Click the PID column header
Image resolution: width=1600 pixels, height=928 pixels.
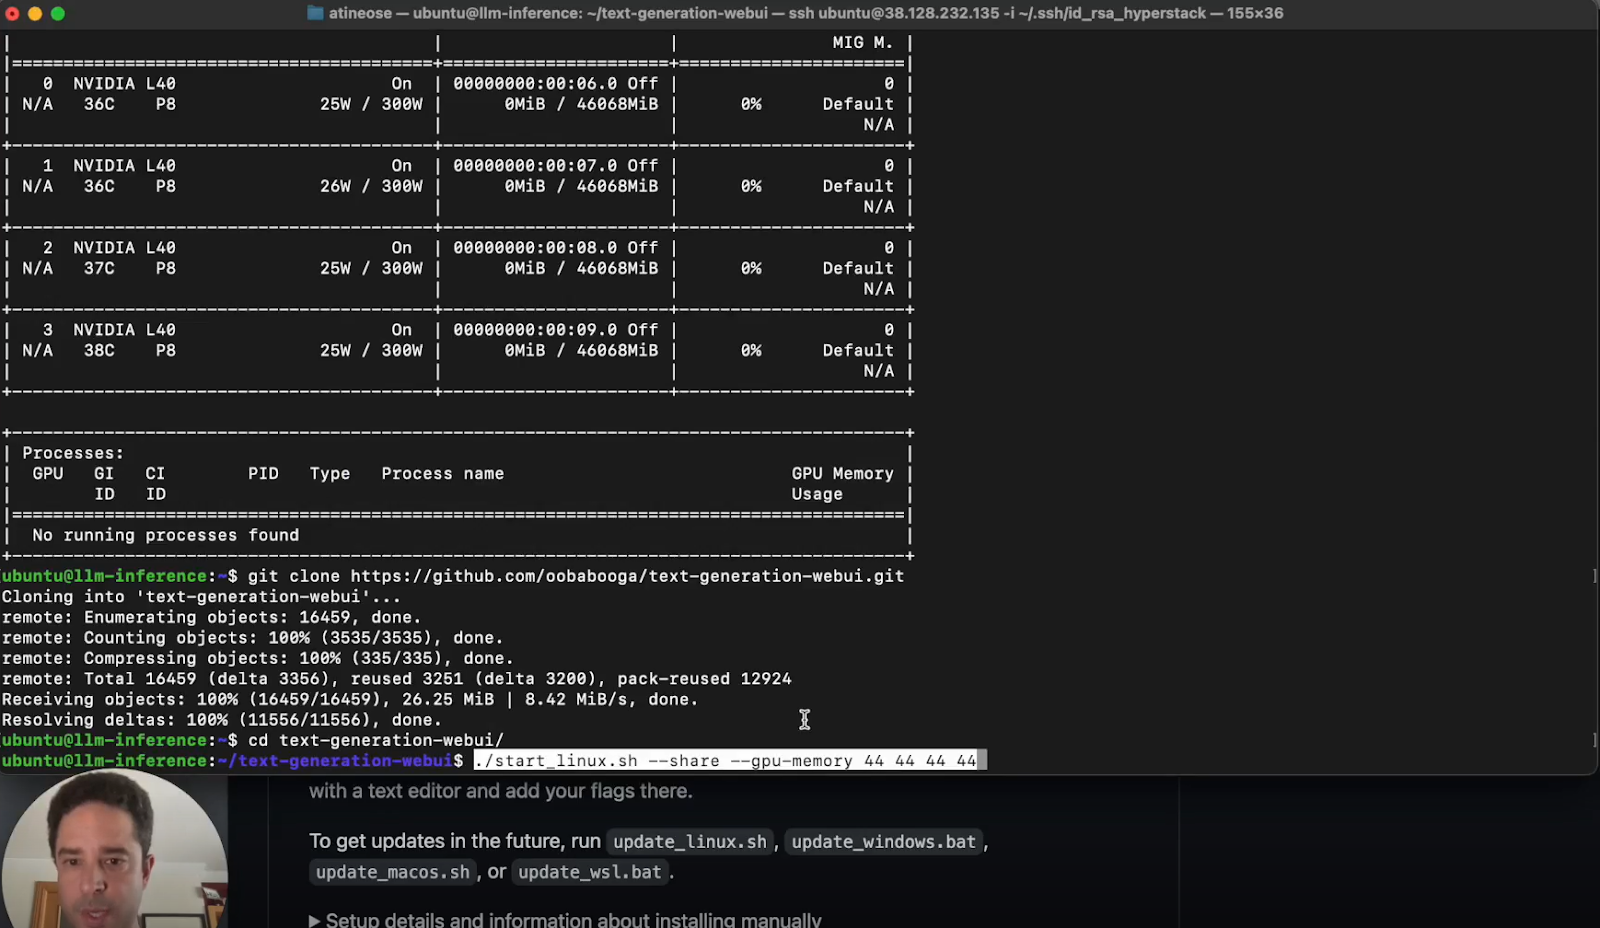tap(264, 474)
